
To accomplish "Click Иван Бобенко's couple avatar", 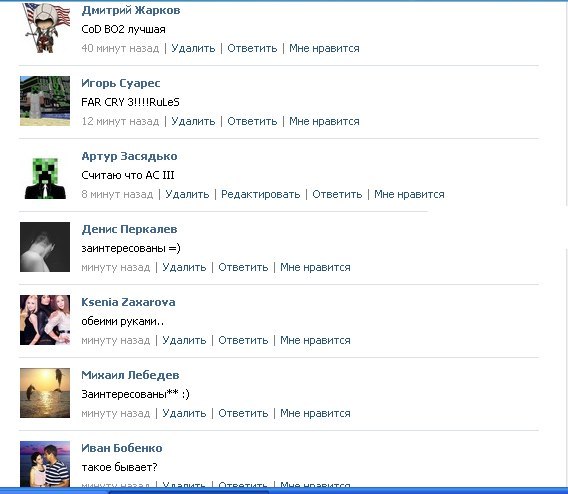I will 45,464.
